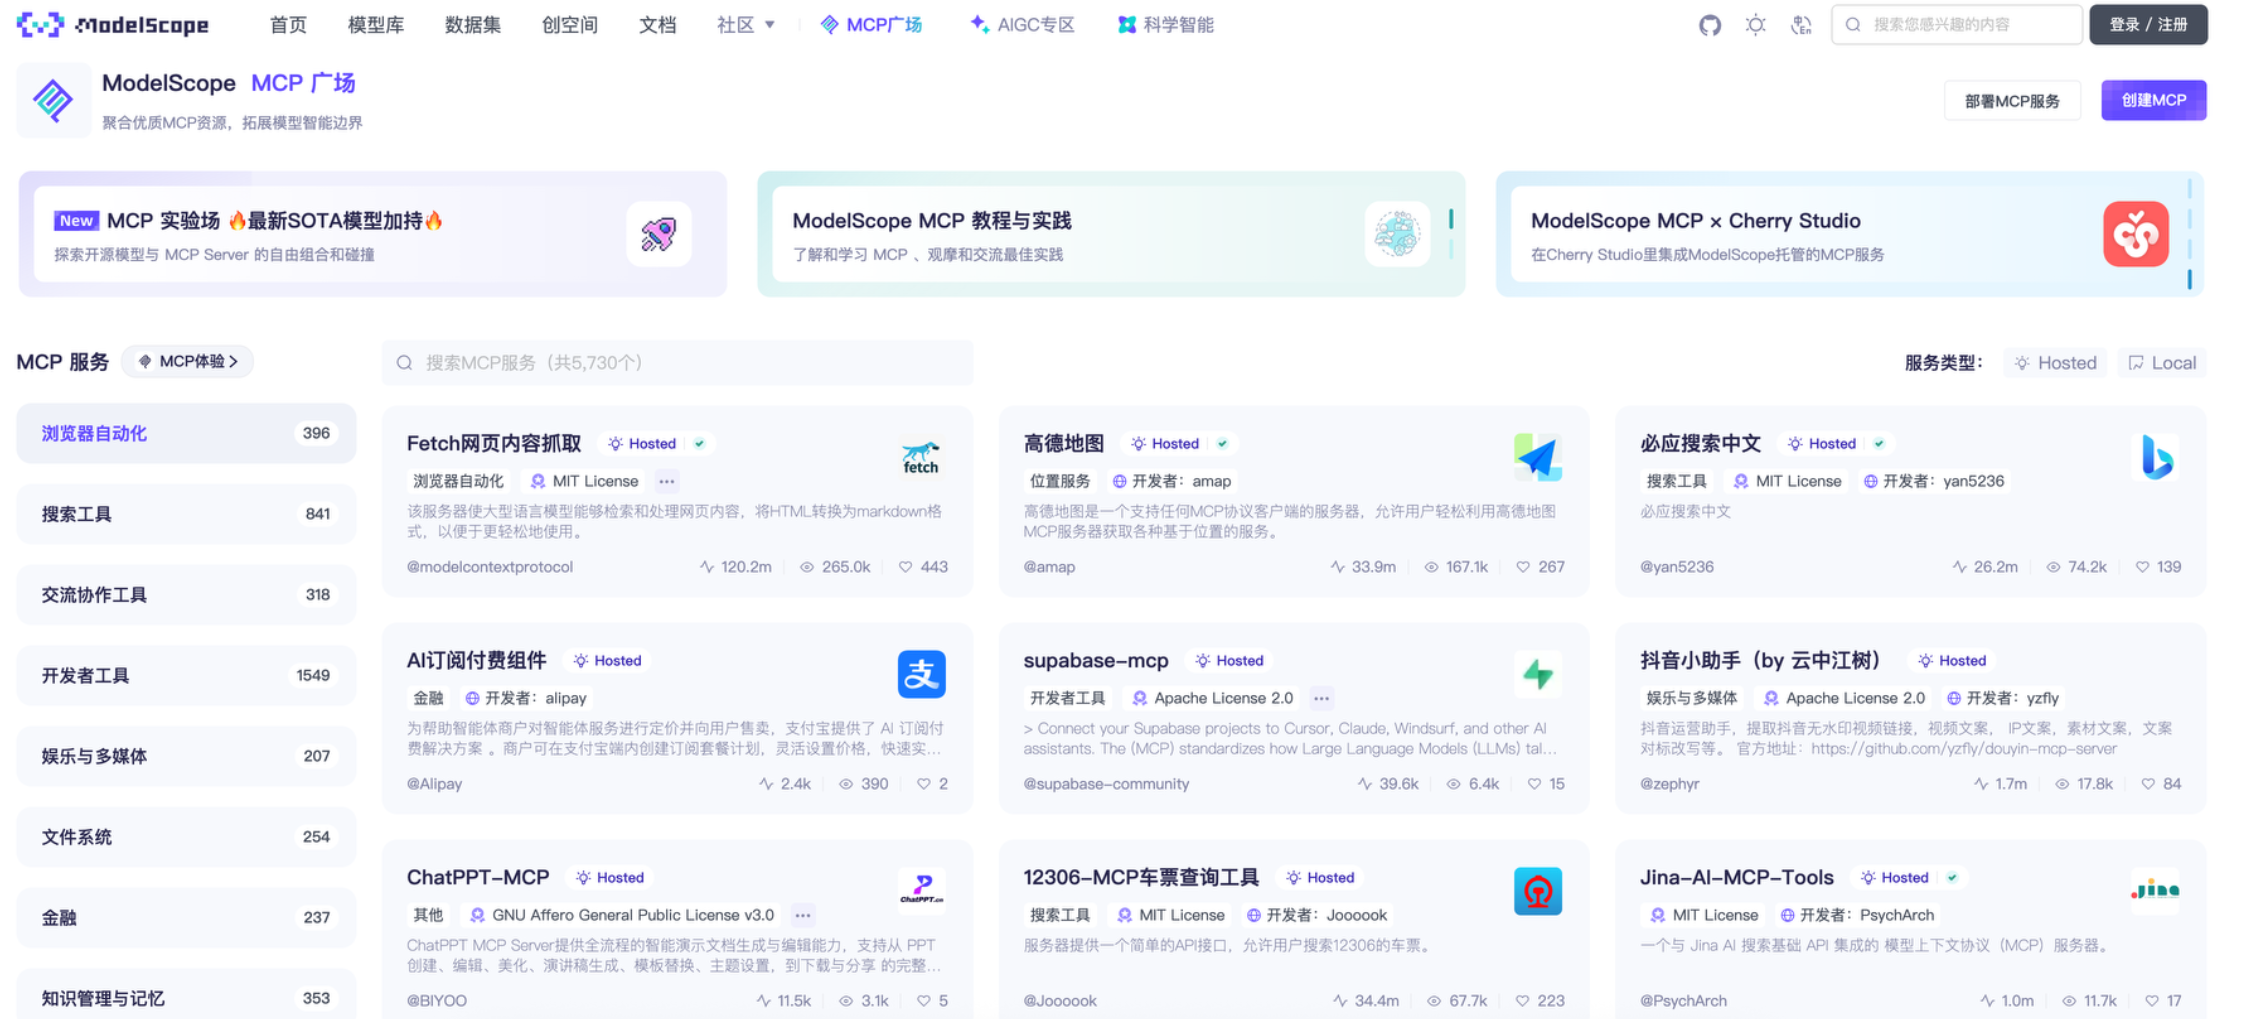Open @supabase-community author link
Viewport: 2259px width, 1019px height.
1106,784
